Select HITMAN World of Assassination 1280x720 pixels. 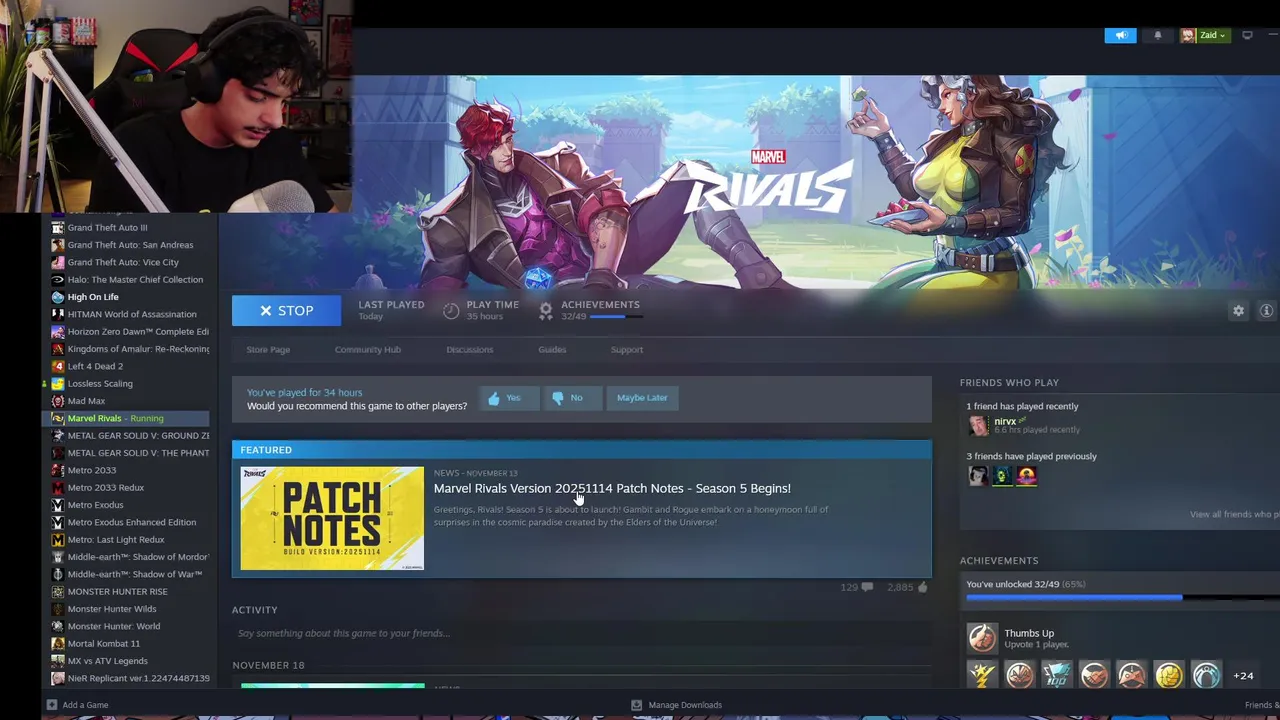130,314
